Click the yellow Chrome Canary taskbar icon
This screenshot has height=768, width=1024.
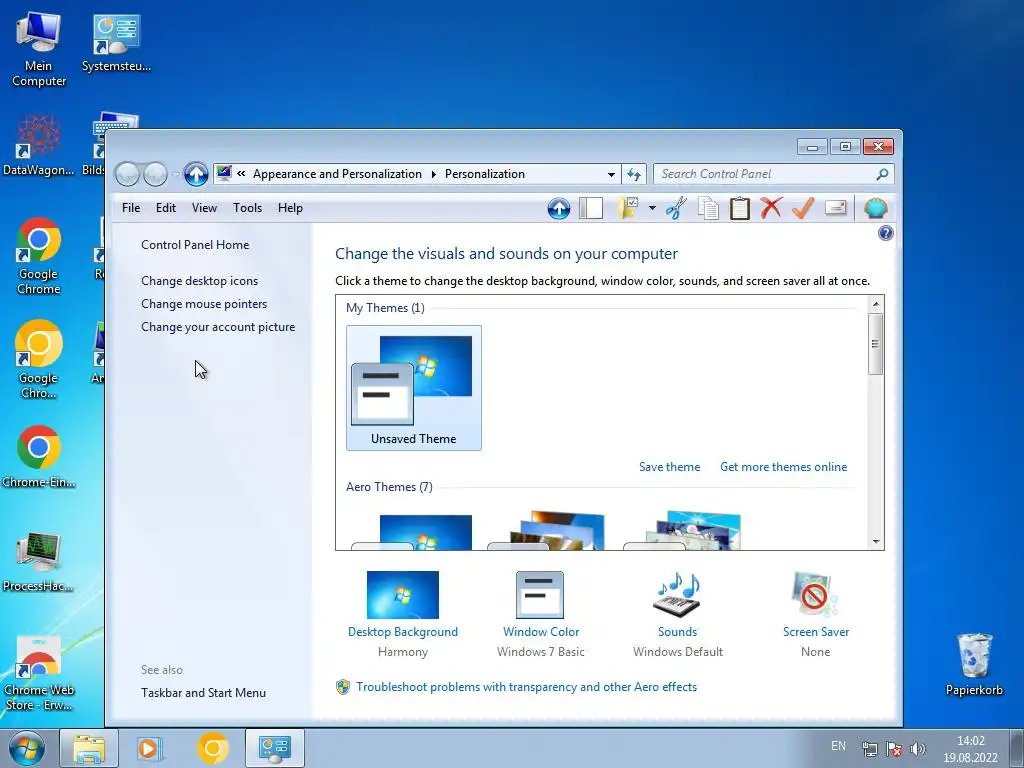tap(212, 748)
